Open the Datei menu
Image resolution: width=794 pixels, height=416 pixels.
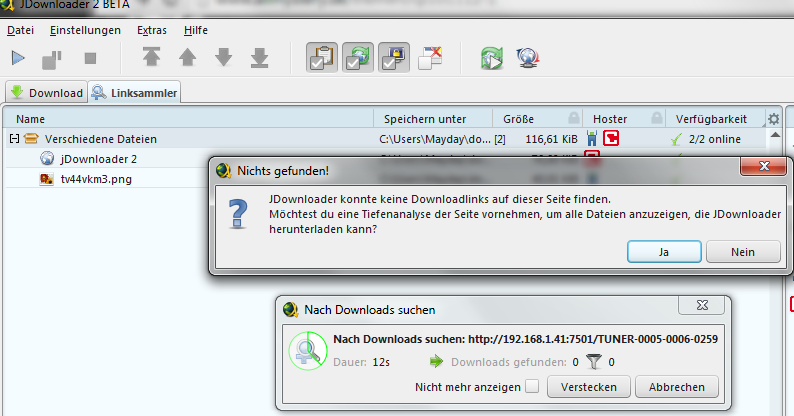click(20, 30)
